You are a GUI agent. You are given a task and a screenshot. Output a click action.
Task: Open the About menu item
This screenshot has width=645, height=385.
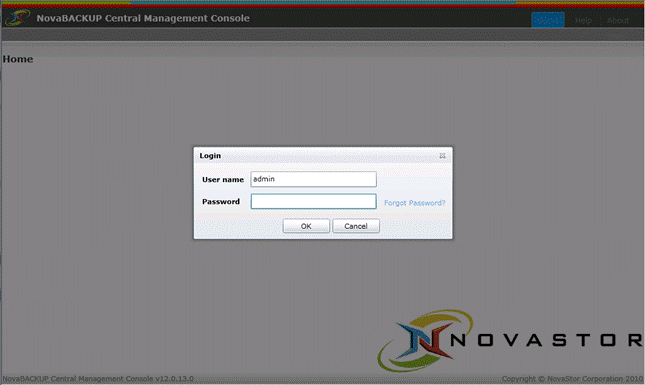618,20
